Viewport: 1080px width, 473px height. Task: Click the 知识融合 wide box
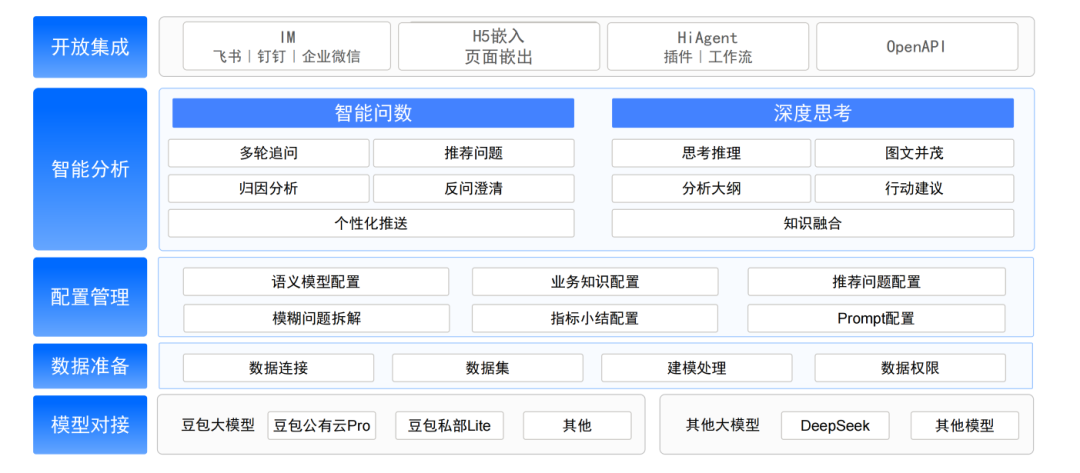coord(813,223)
